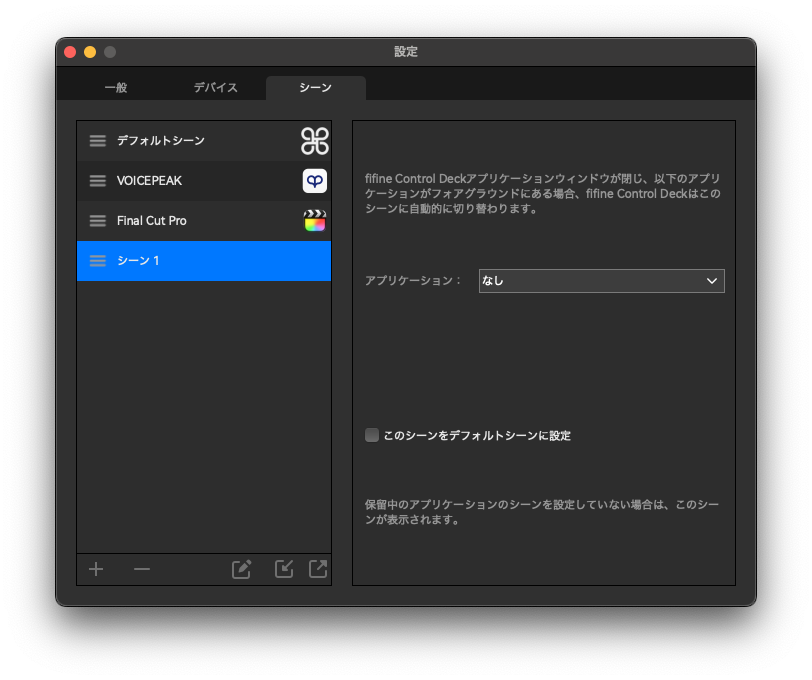Click the Final Cut Pro app icon
Viewport: 812px width, 680px height.
point(314,220)
